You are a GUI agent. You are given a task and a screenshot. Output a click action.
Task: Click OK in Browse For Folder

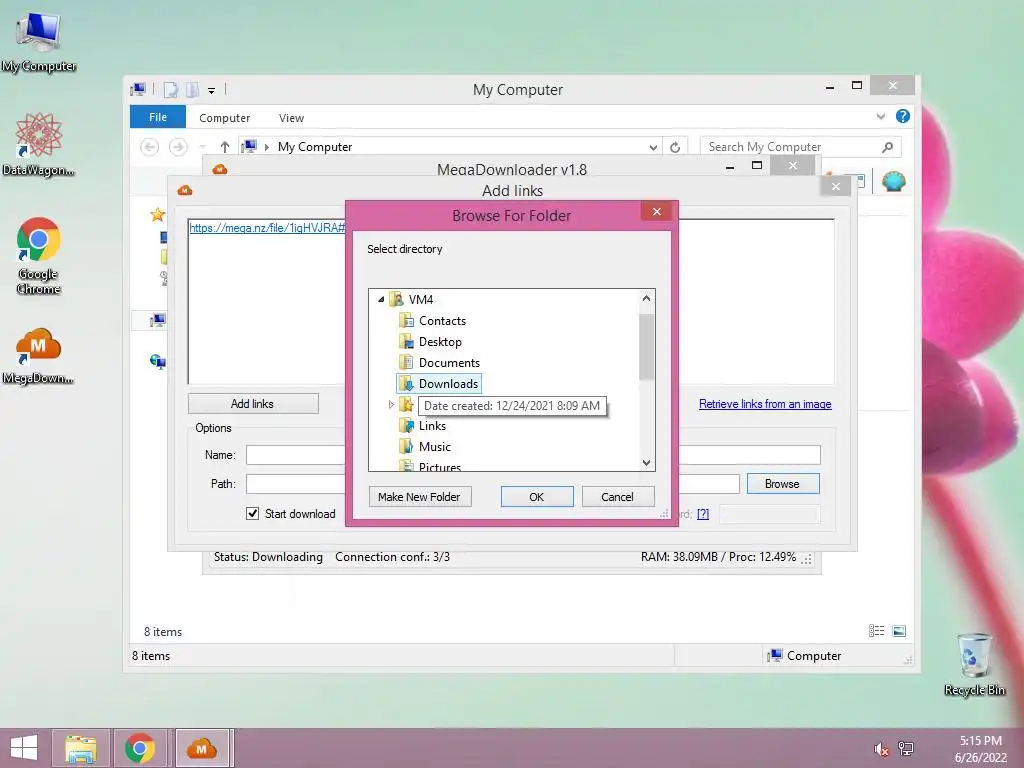pyautogui.click(x=537, y=496)
